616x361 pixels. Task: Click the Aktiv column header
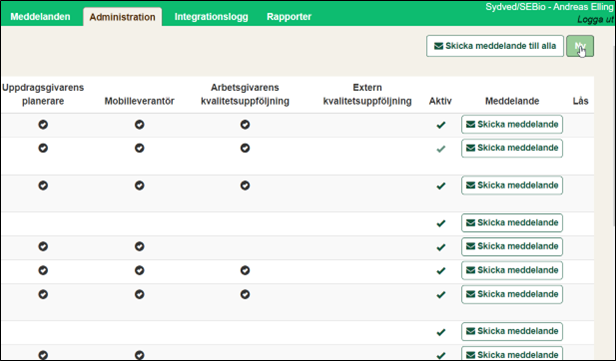pos(440,101)
